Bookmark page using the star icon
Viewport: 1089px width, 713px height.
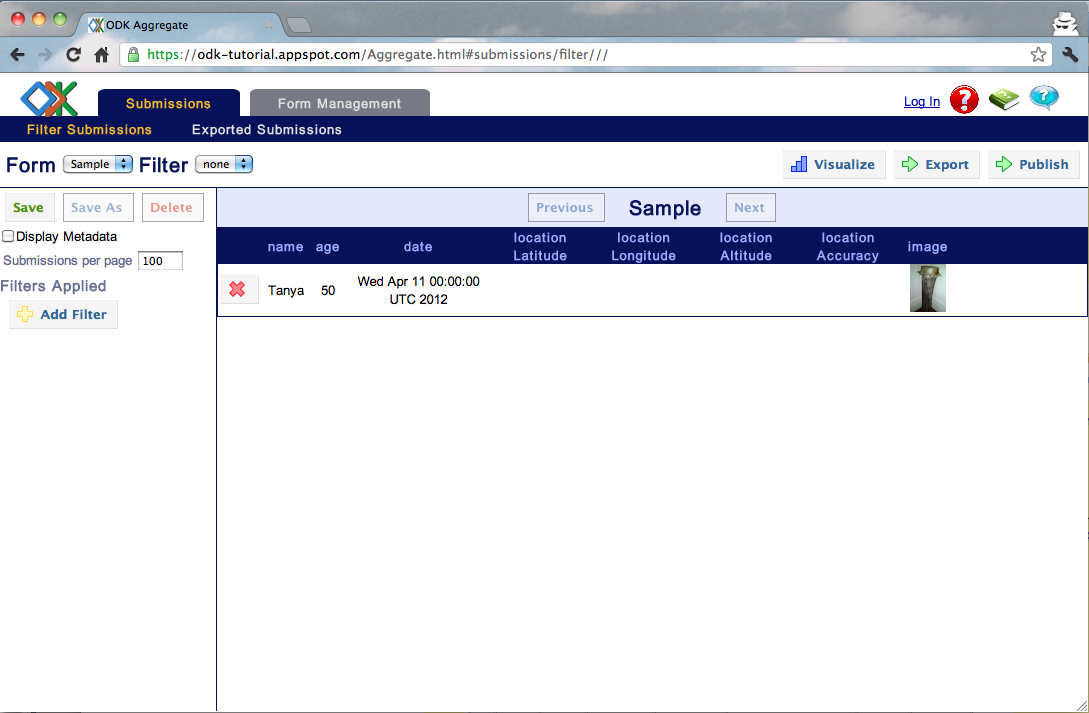[x=1039, y=55]
